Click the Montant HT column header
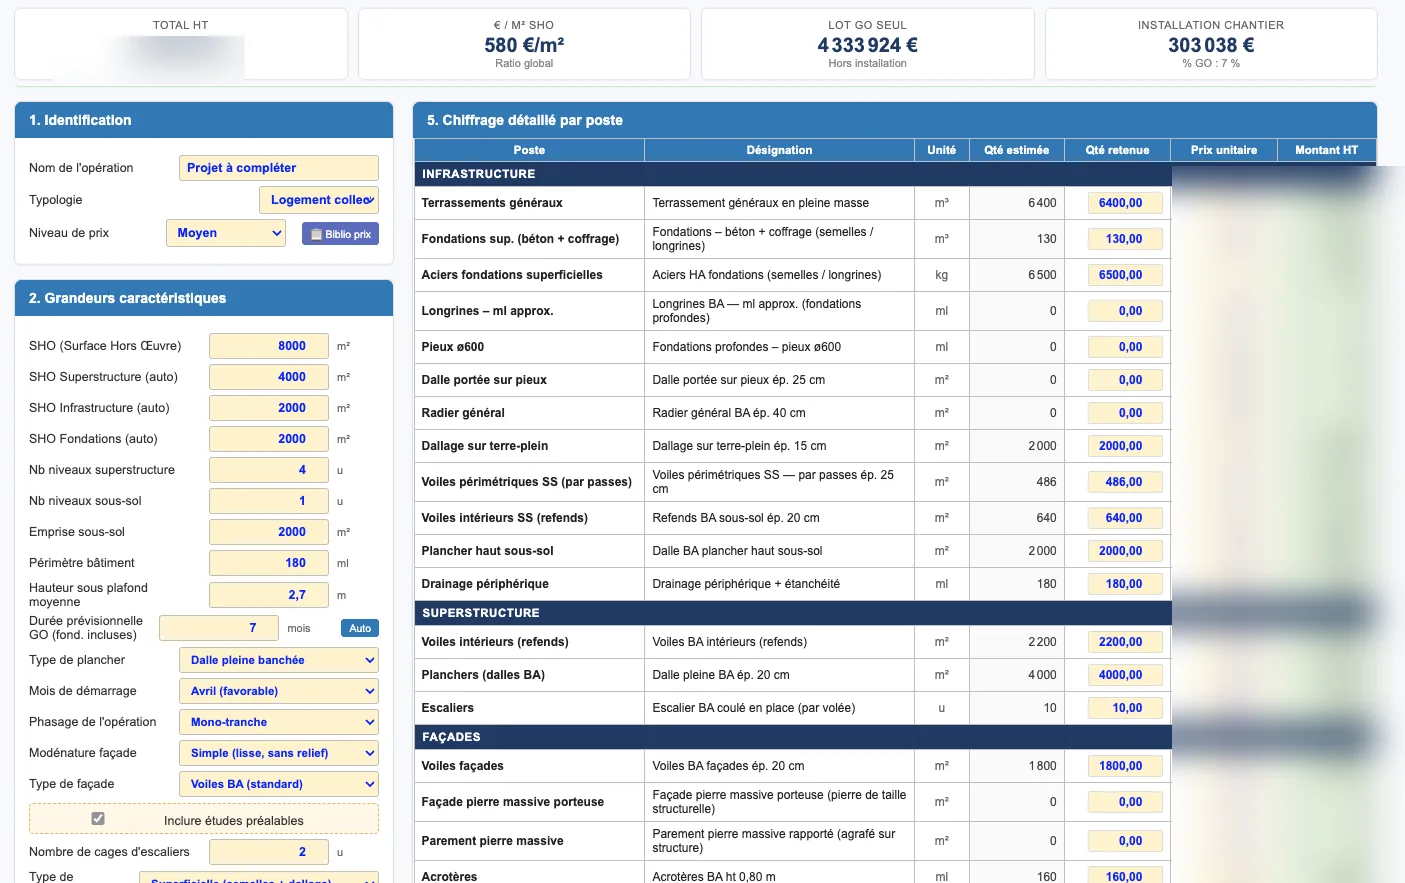This screenshot has height=883, width=1405. 1326,150
